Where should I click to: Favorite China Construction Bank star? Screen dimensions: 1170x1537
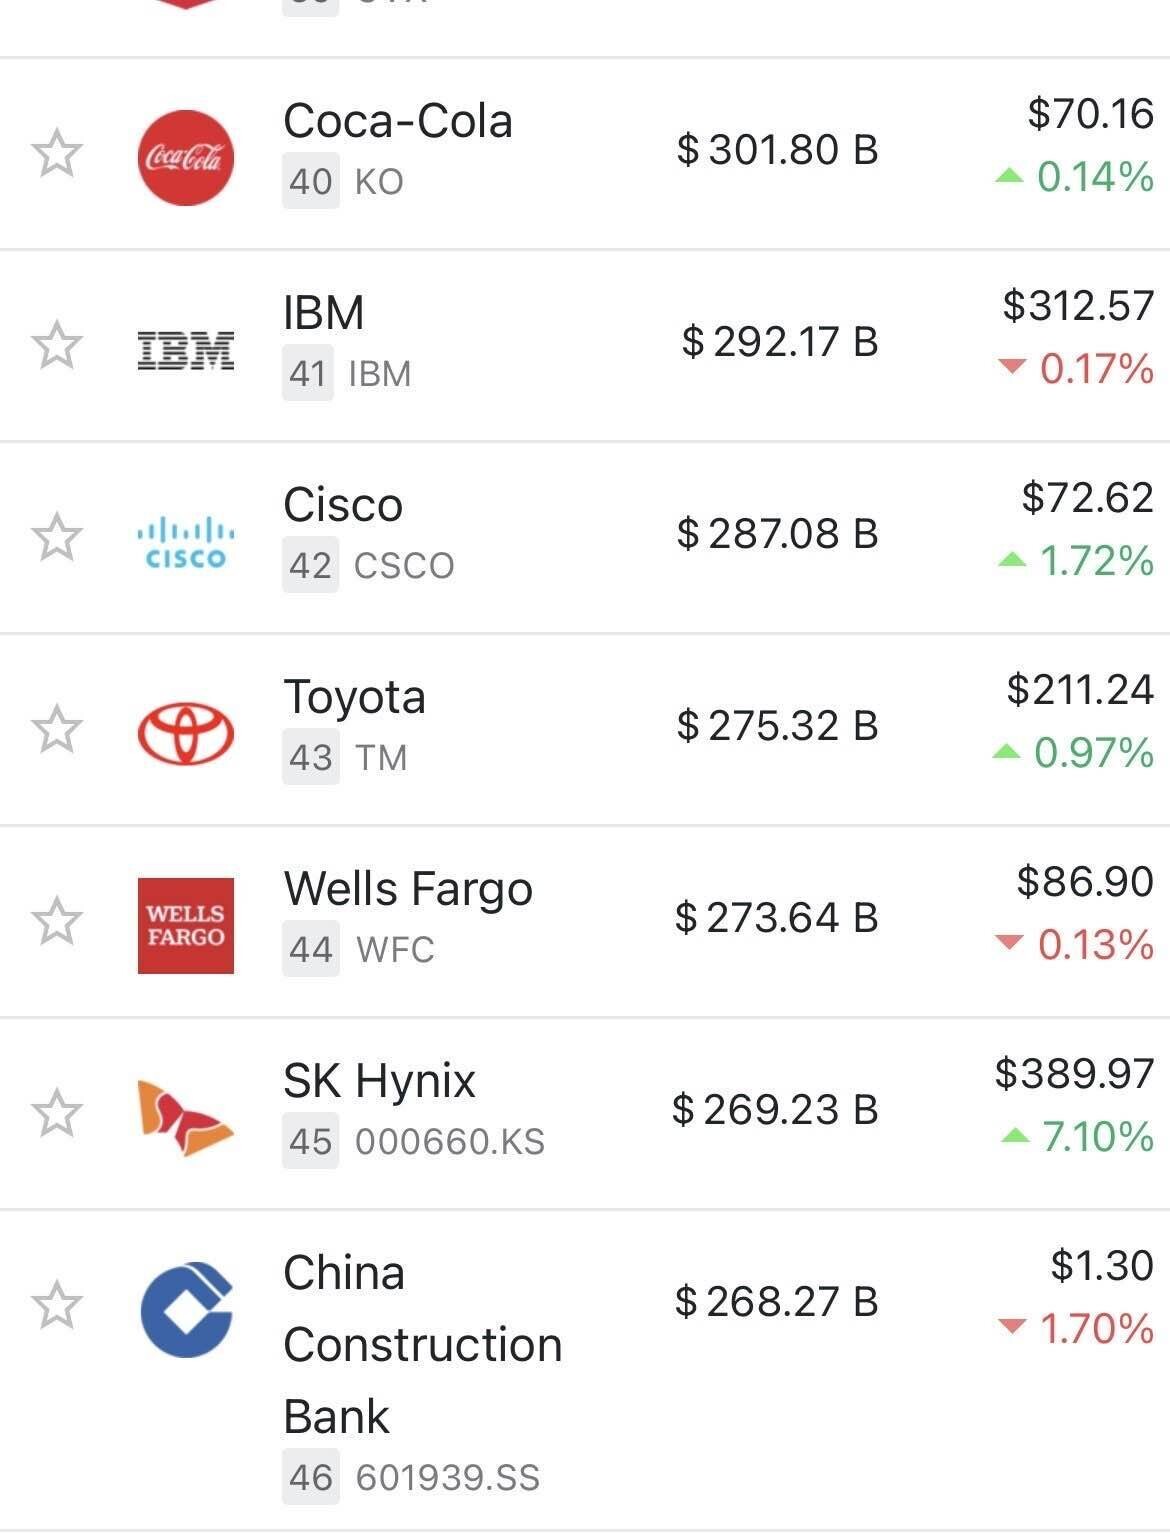(56, 1305)
